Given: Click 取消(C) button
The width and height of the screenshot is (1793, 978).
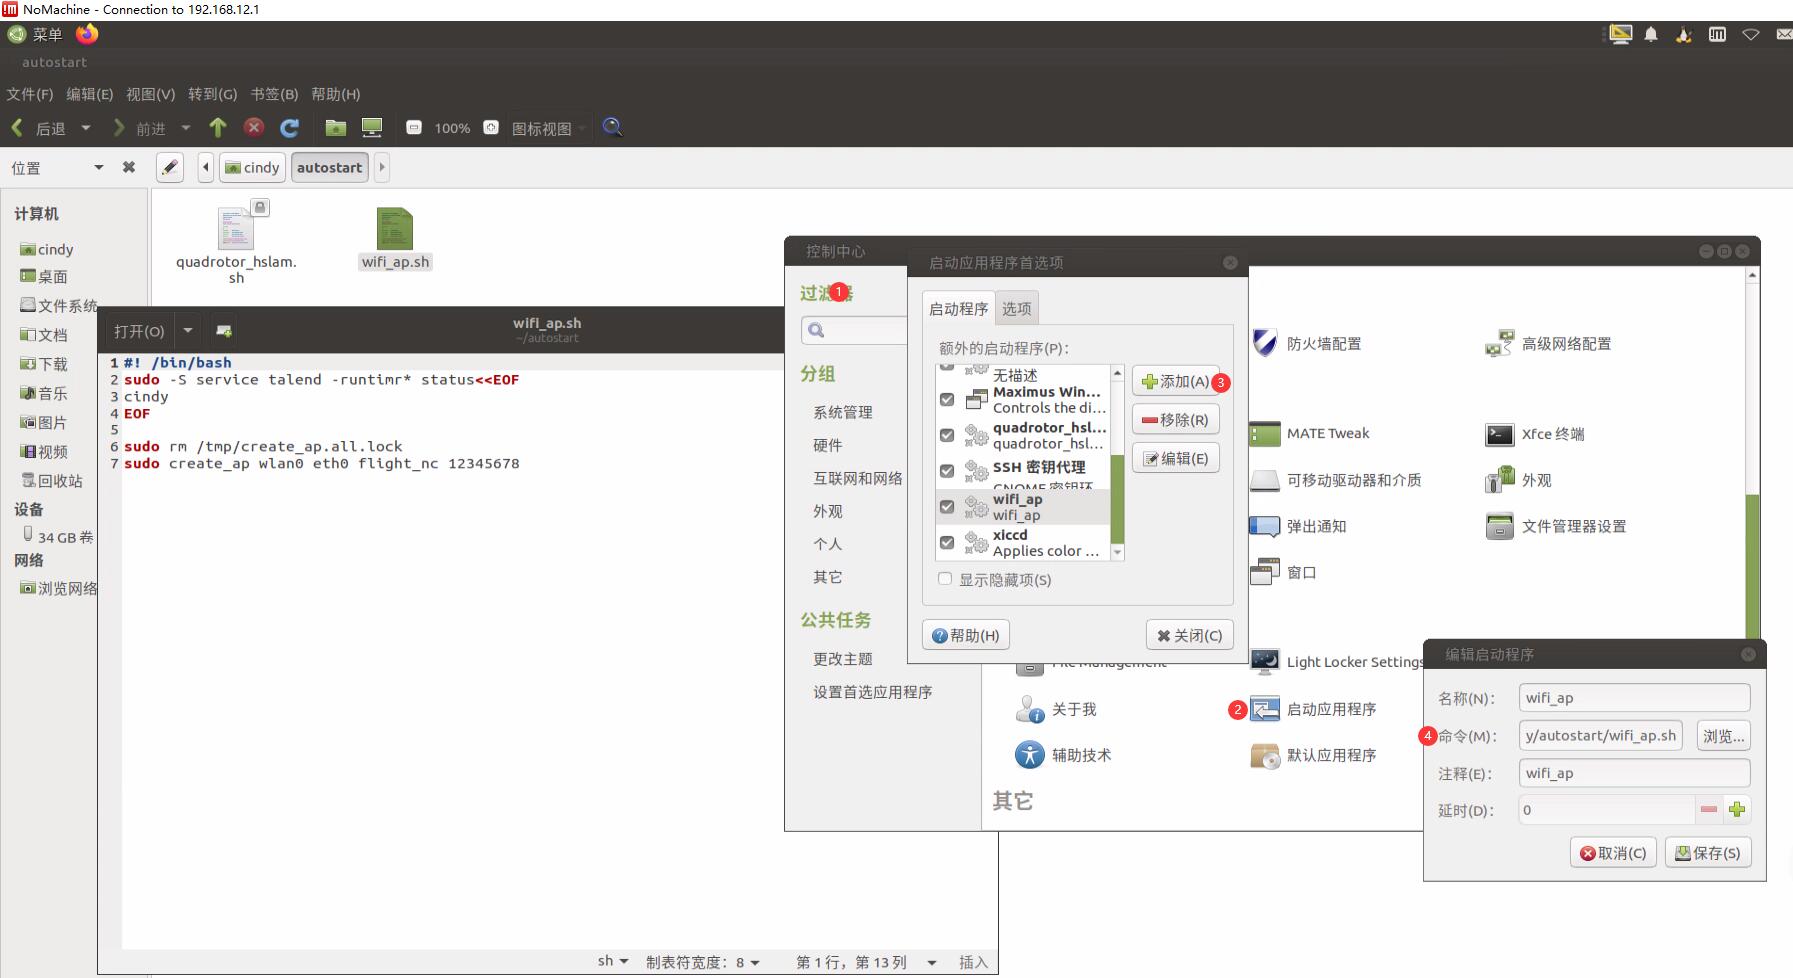Looking at the screenshot, I should click(x=1613, y=853).
